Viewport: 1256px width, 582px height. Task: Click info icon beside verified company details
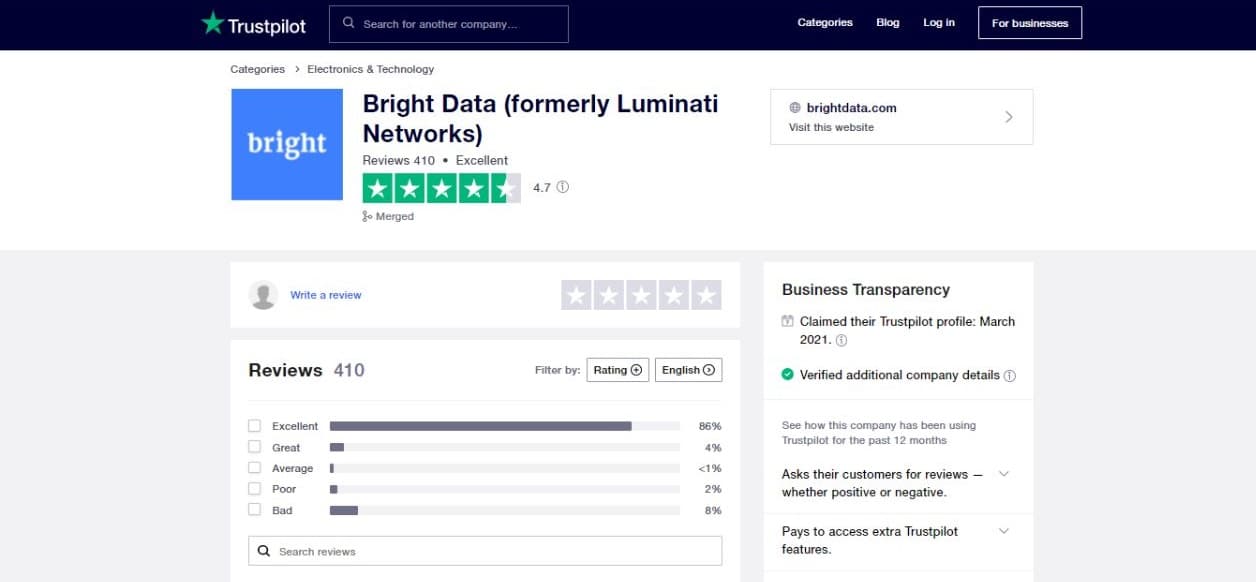[x=1010, y=376]
